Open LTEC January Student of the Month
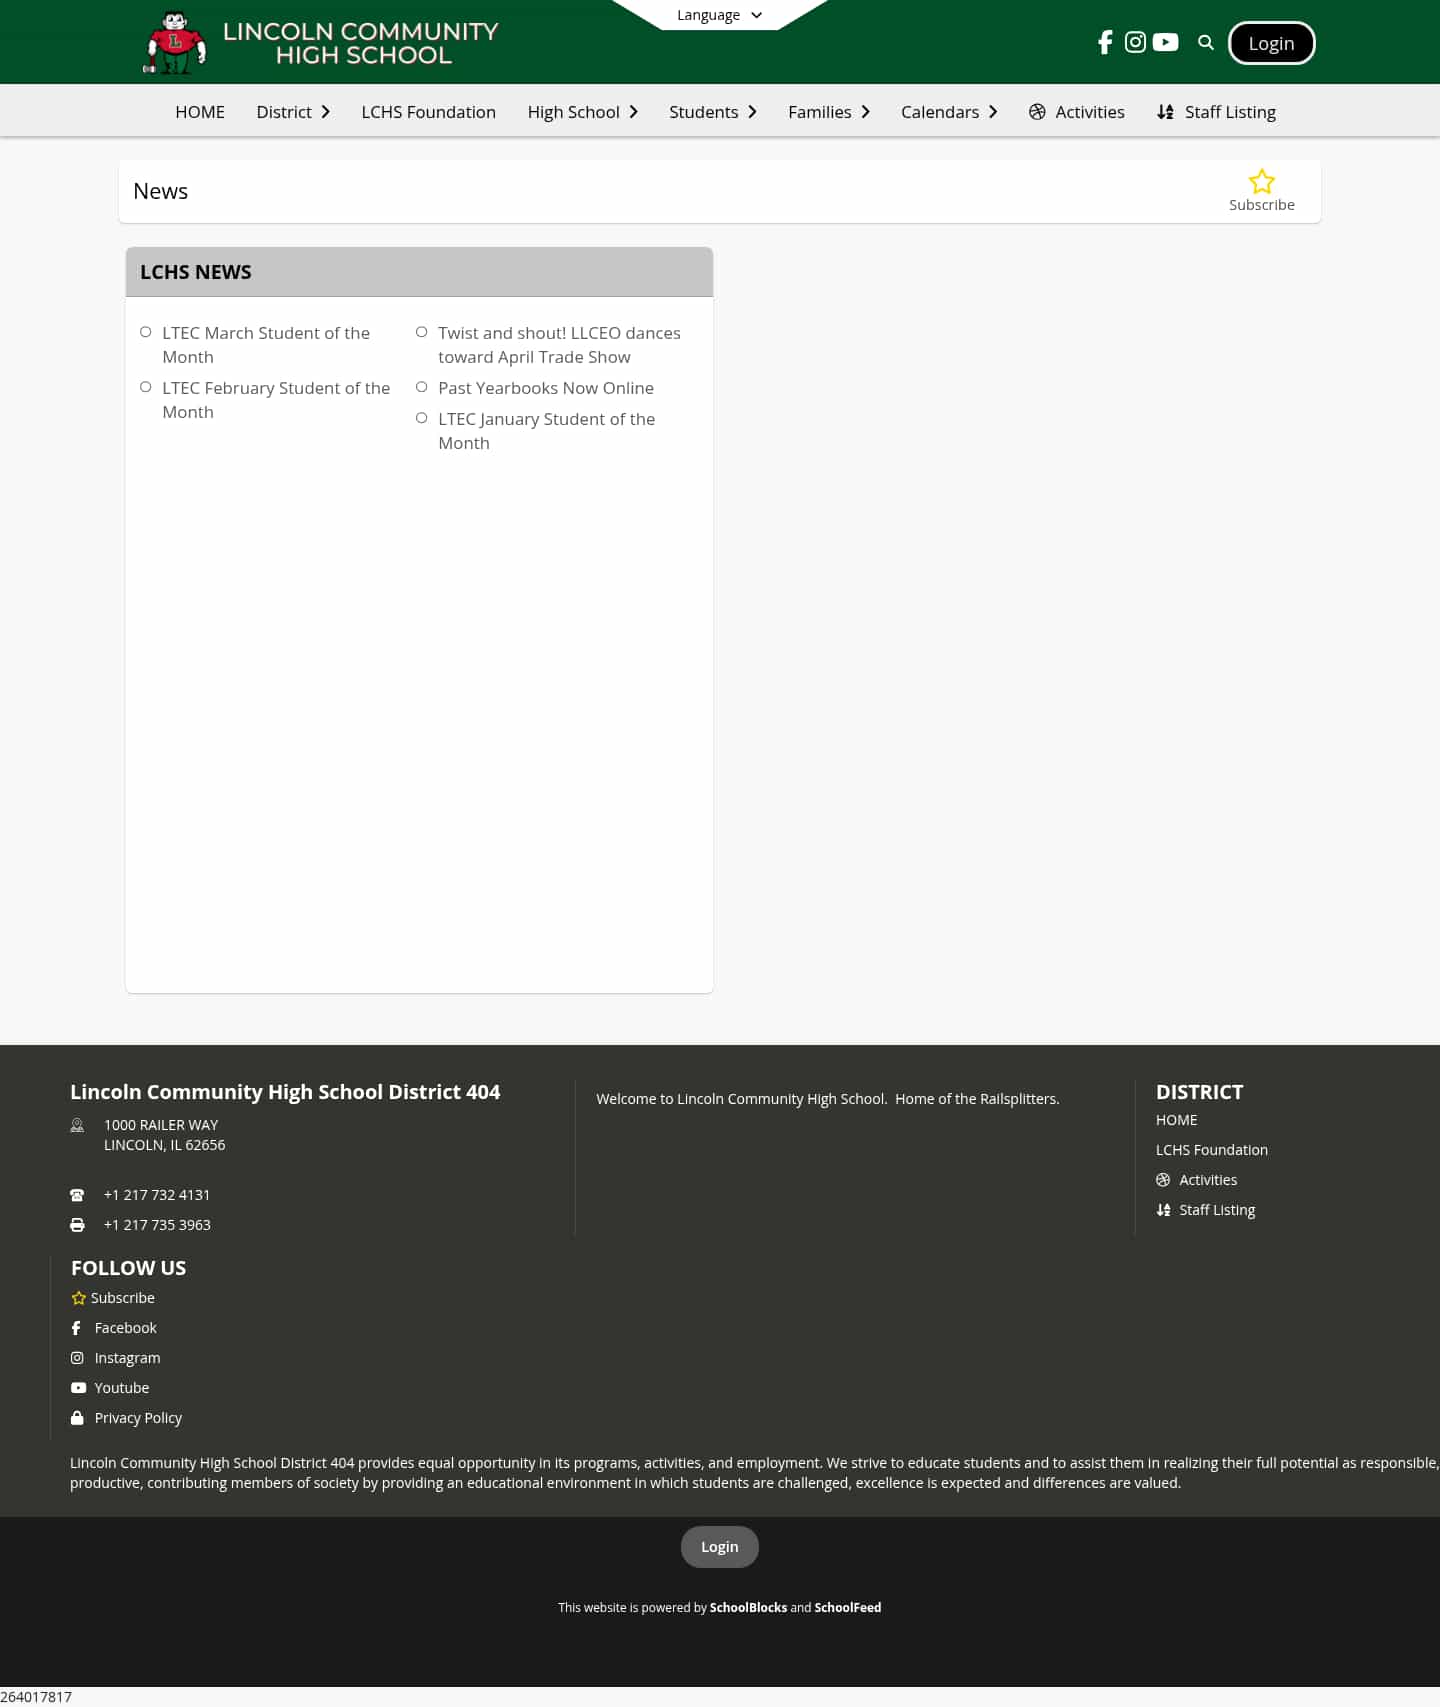Image resolution: width=1440 pixels, height=1707 pixels. point(547,431)
